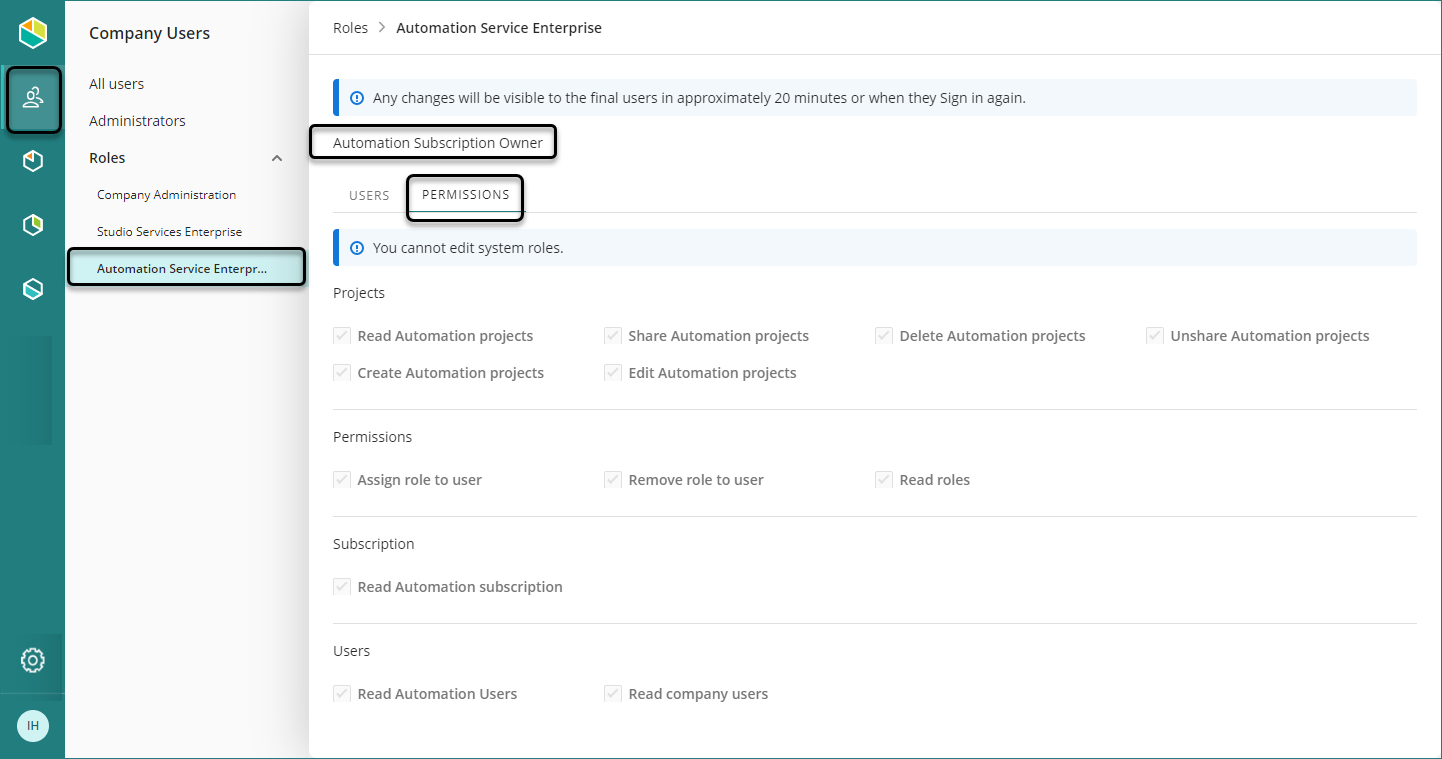Click the Company Users heading
Image resolution: width=1442 pixels, height=759 pixels.
tap(149, 33)
